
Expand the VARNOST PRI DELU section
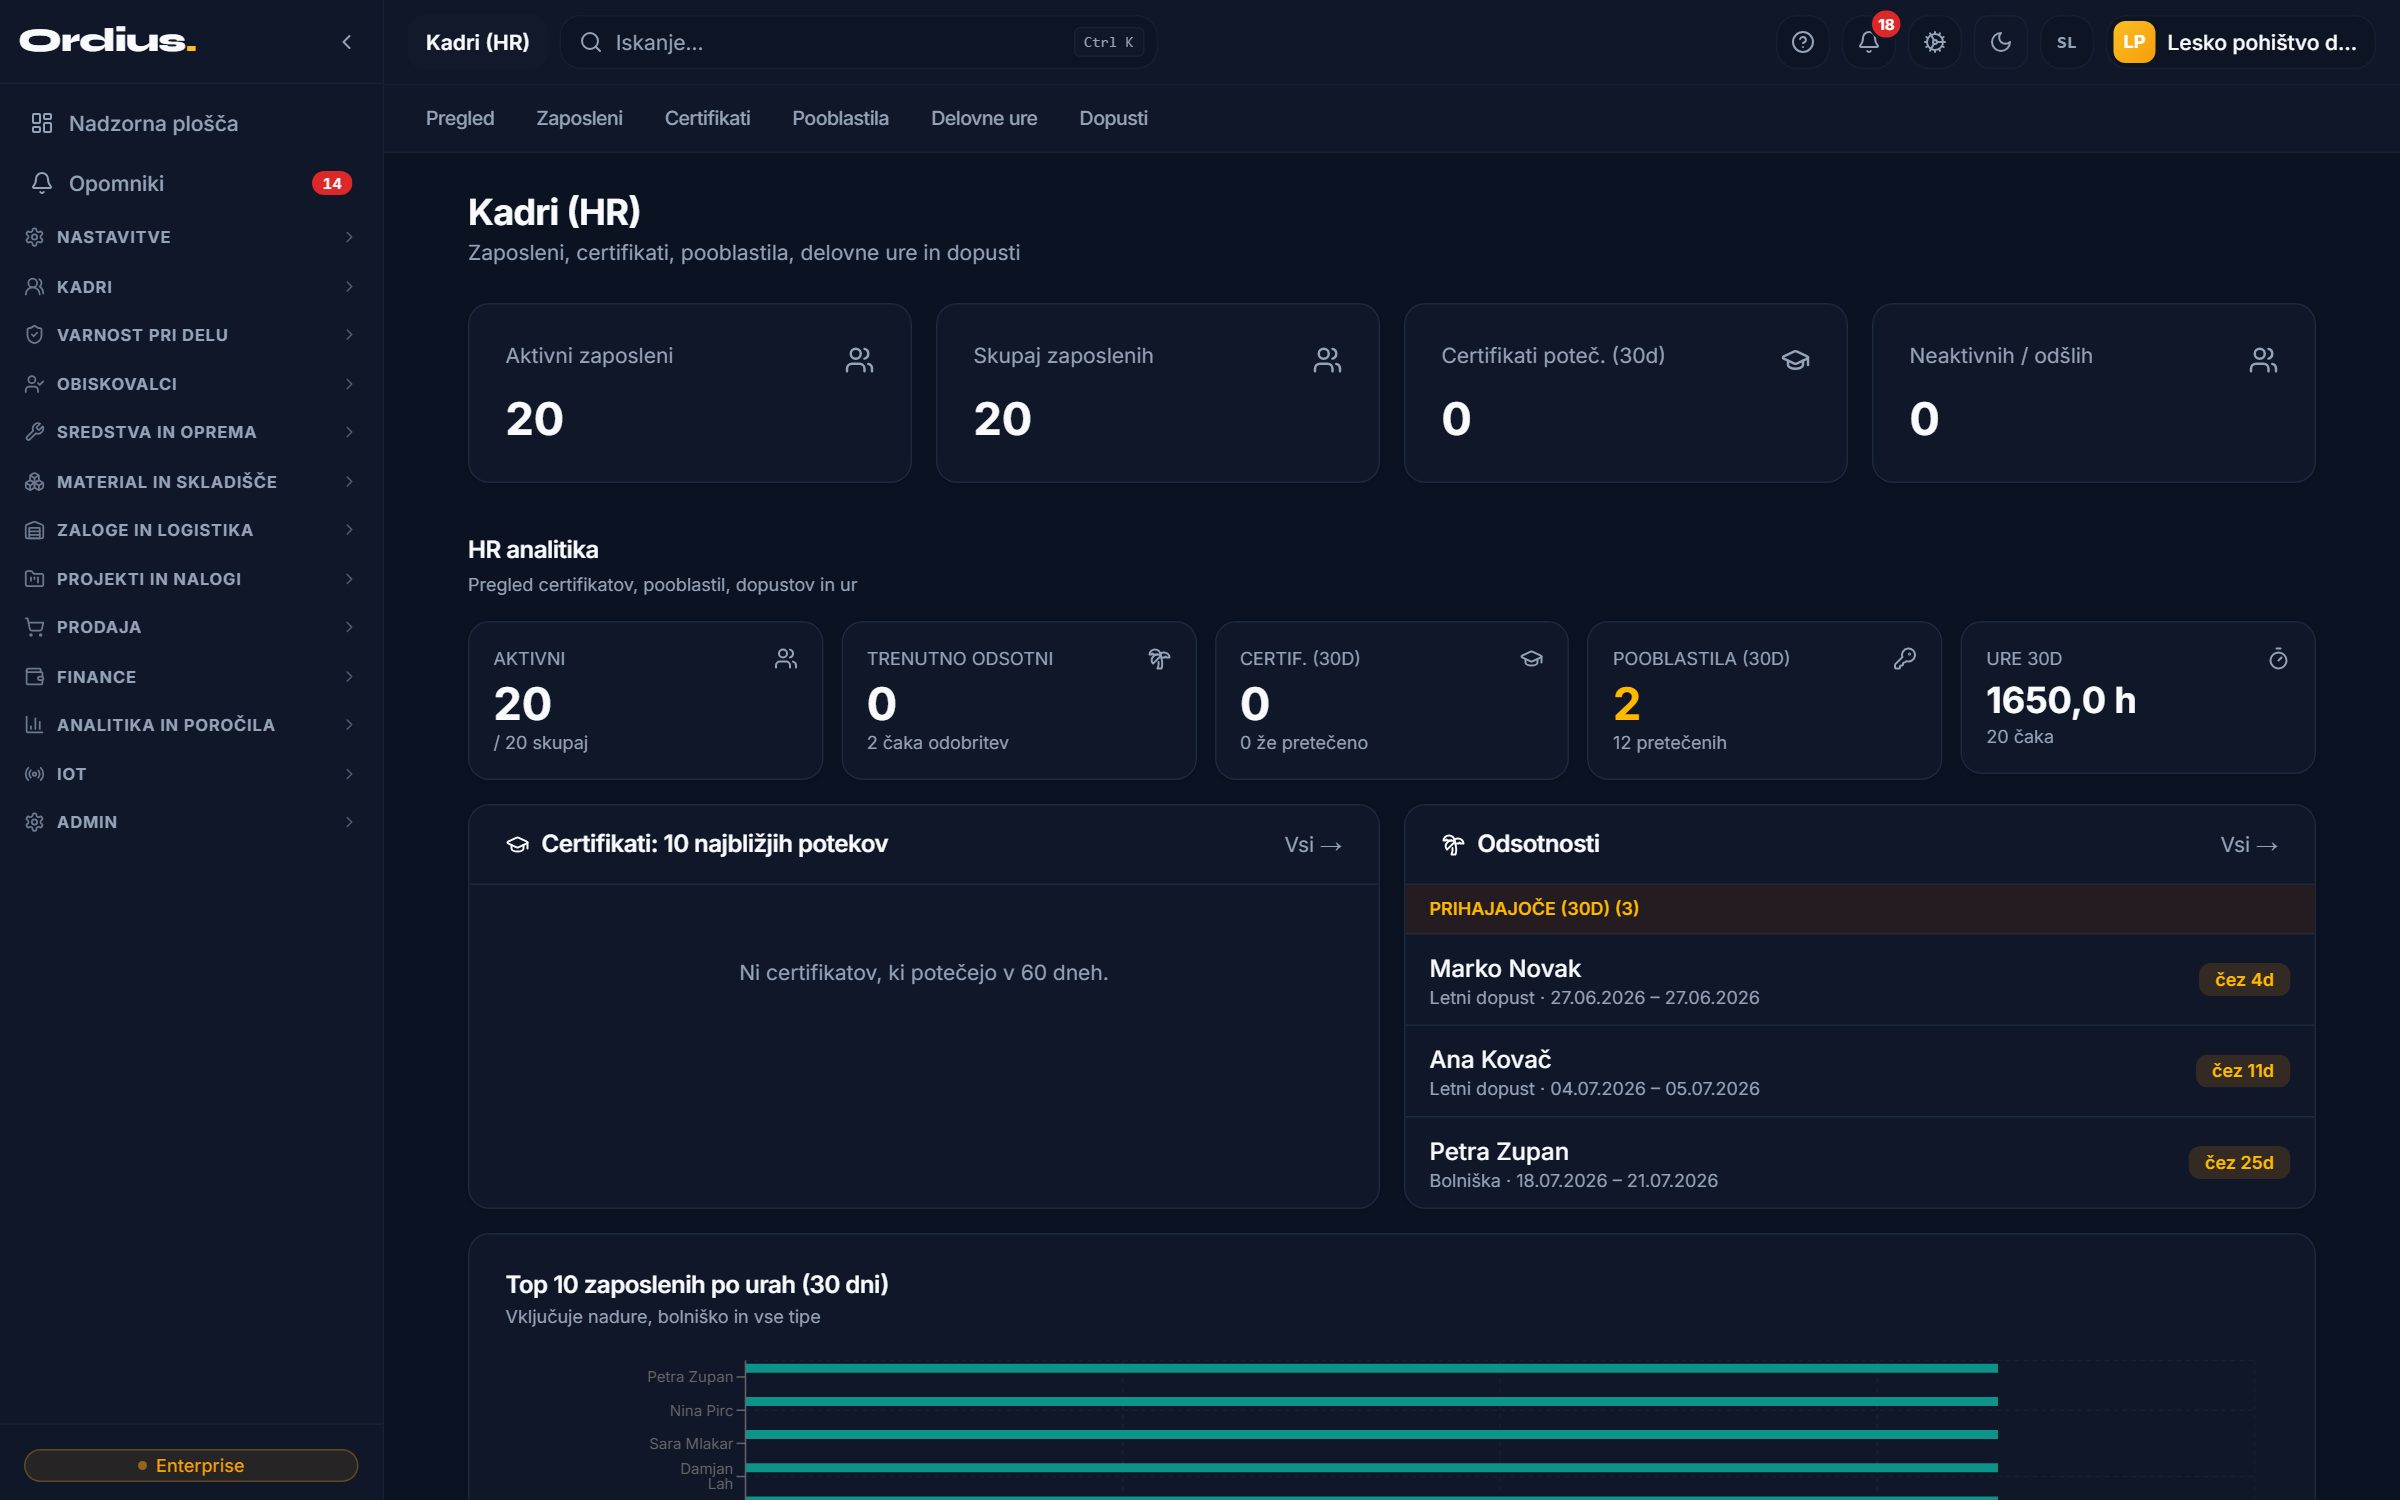(190, 335)
